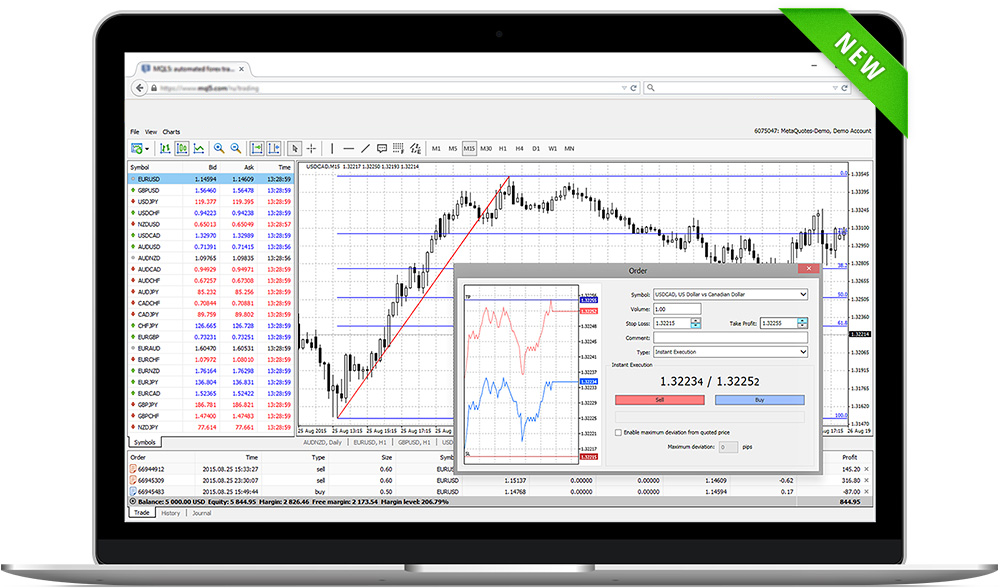
Task: Close the MQL5 browser tab
Action: point(242,69)
